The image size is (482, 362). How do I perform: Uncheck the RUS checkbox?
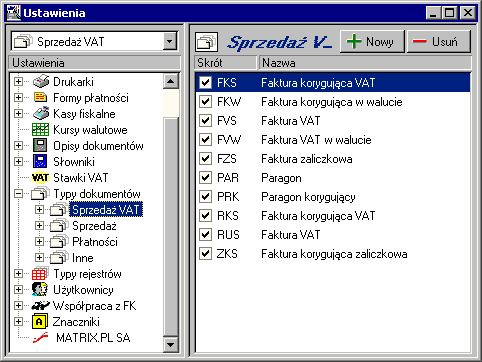point(205,235)
